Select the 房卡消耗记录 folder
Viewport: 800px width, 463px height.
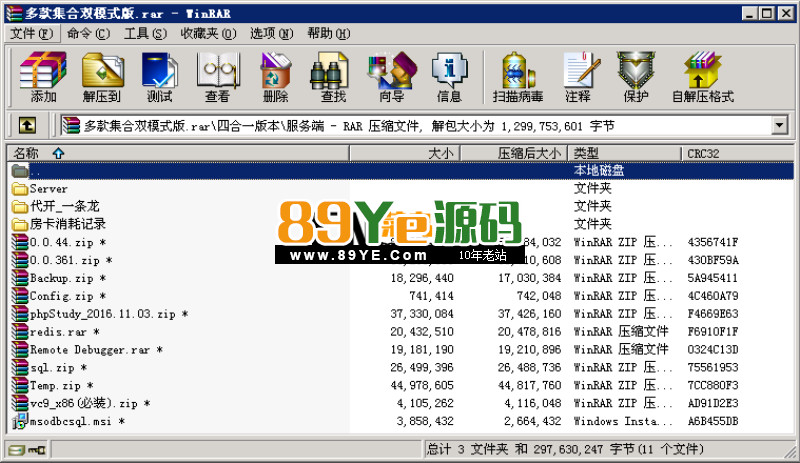(x=68, y=224)
